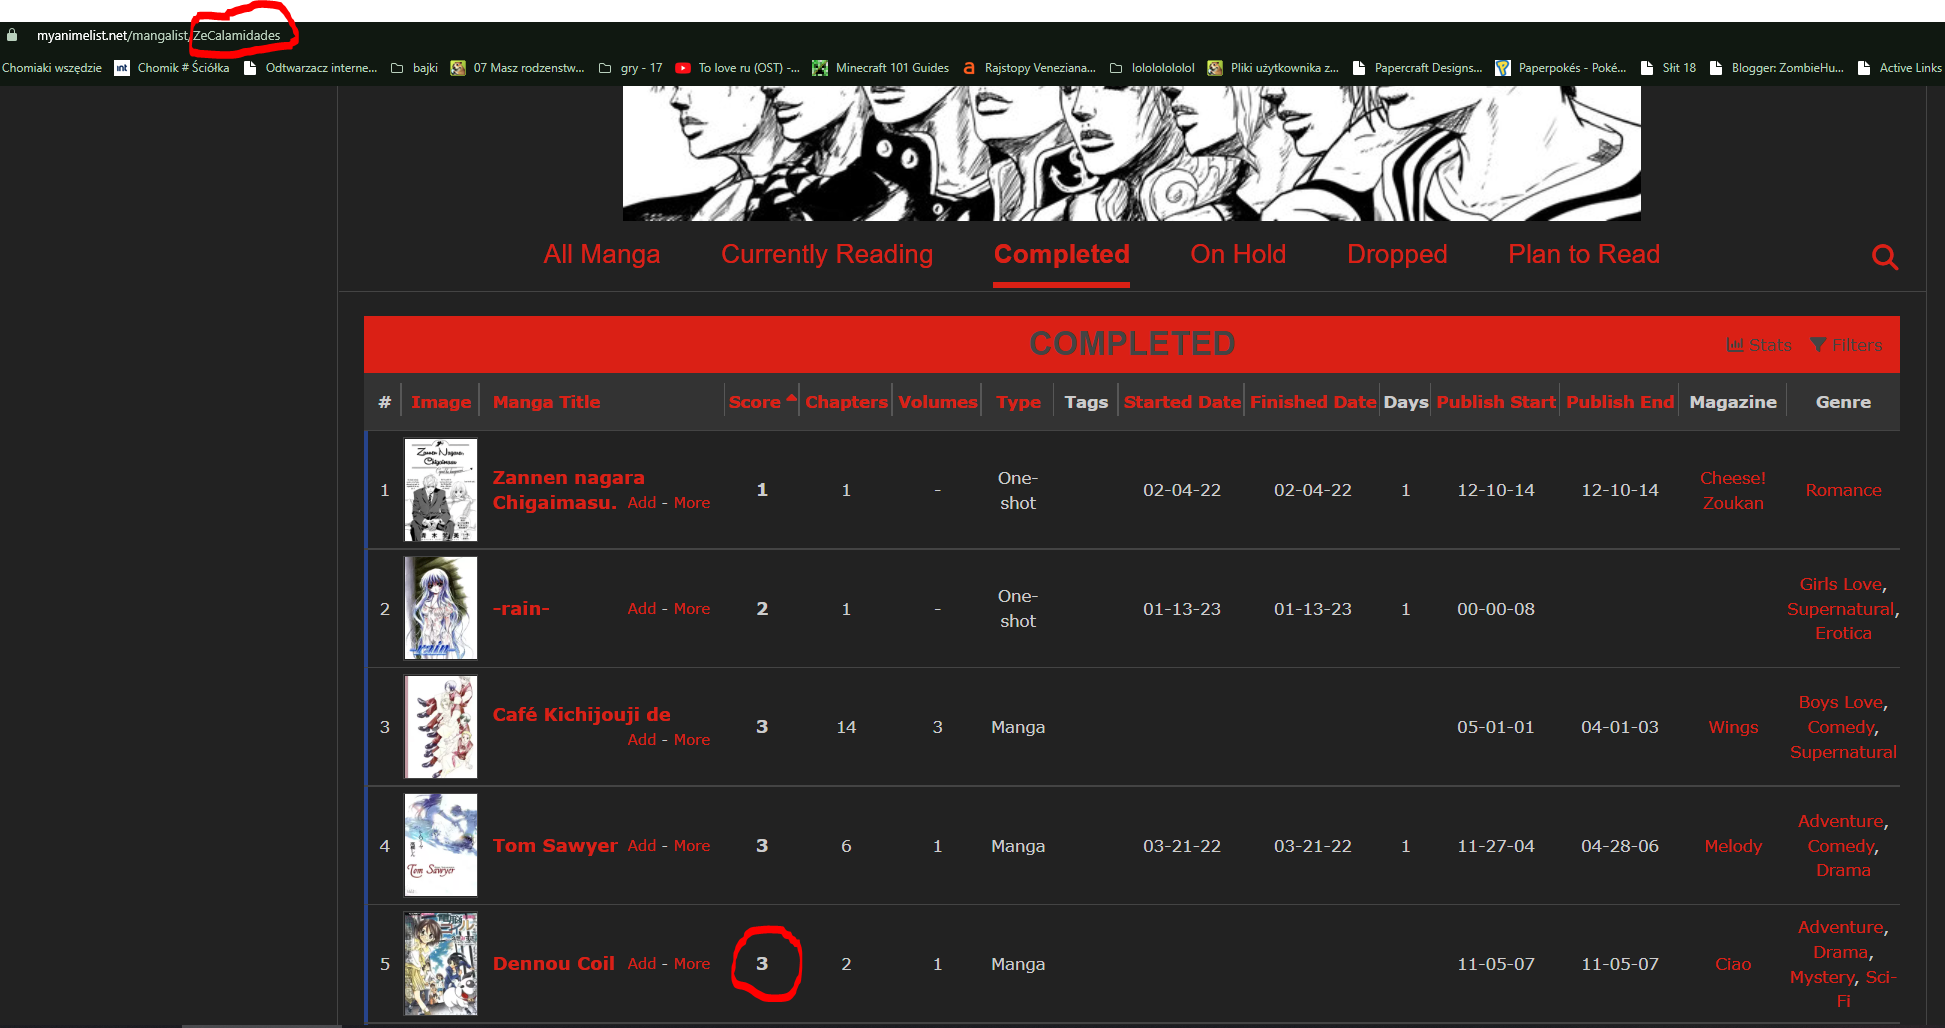Sort by the Finished Date column
Viewport: 1945px width, 1028px height.
(1313, 402)
